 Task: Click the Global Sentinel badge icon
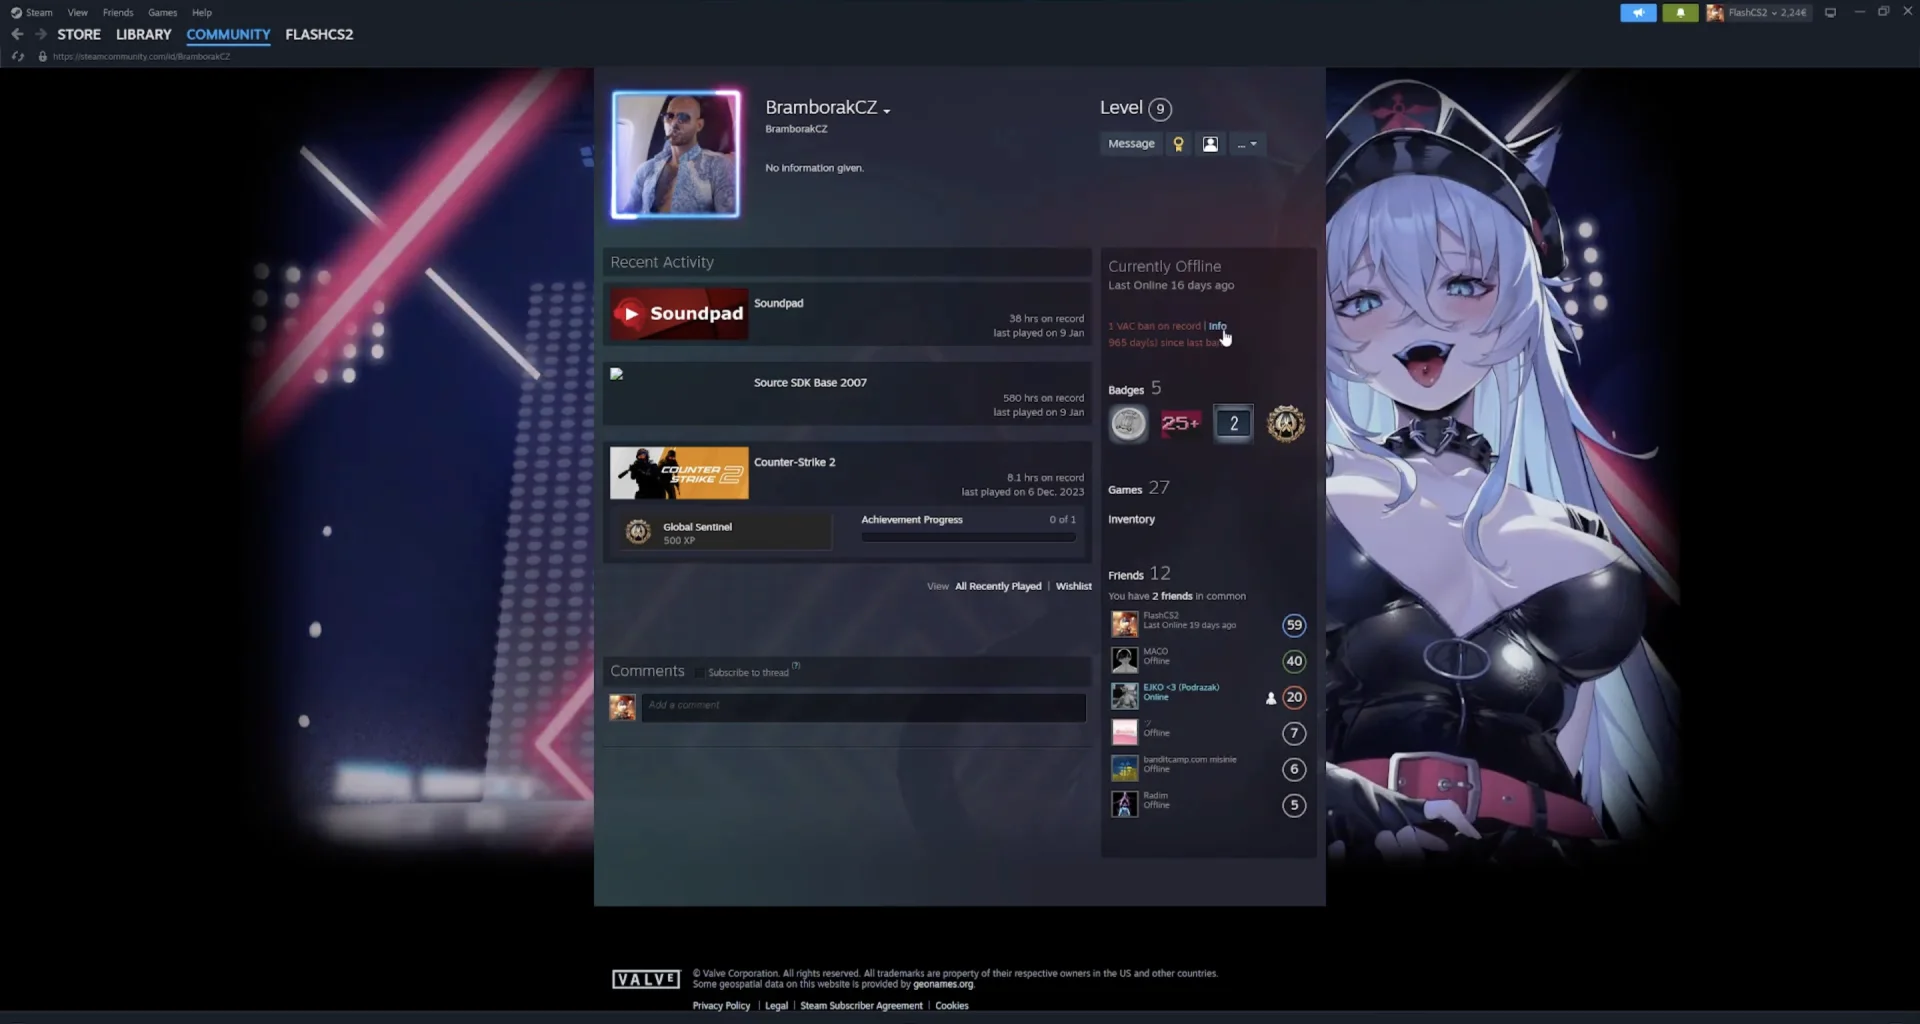[x=638, y=532]
